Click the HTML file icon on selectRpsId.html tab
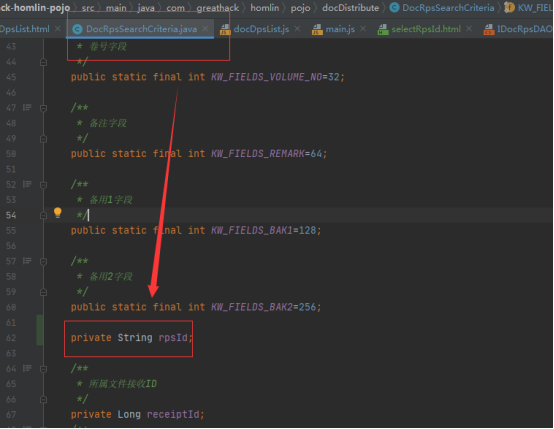554x429 pixels. (x=383, y=29)
